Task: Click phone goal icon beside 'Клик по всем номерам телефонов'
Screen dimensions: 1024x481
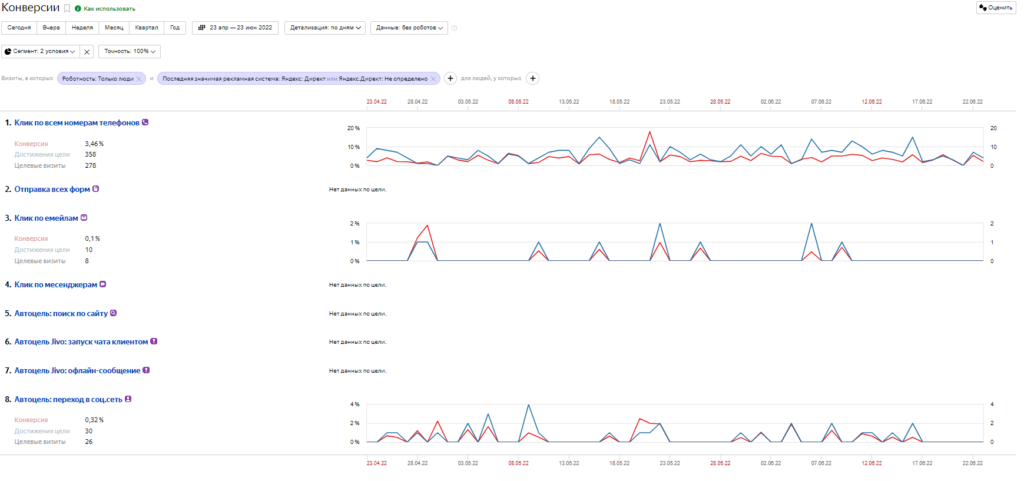Action: click(145, 122)
